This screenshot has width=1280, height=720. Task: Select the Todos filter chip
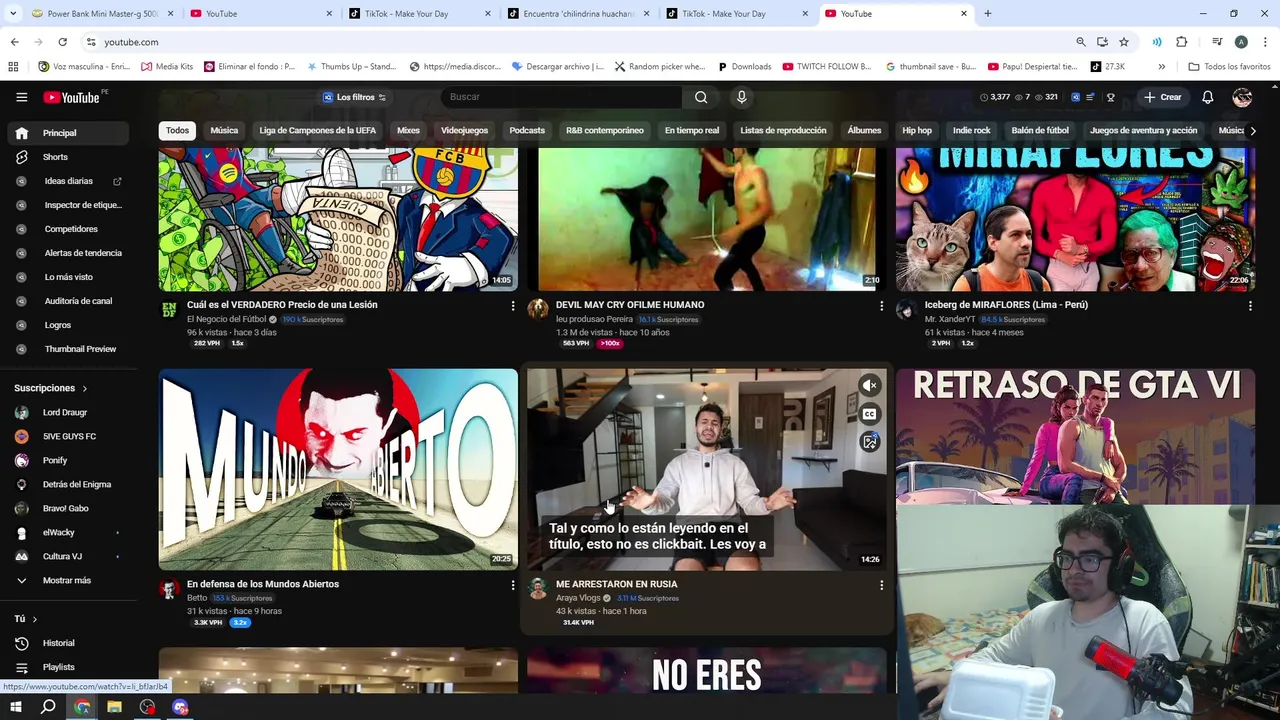click(177, 131)
